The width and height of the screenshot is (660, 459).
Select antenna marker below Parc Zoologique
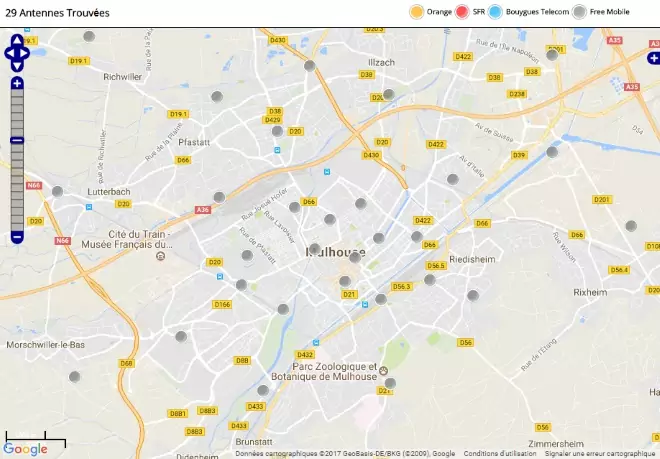(390, 383)
